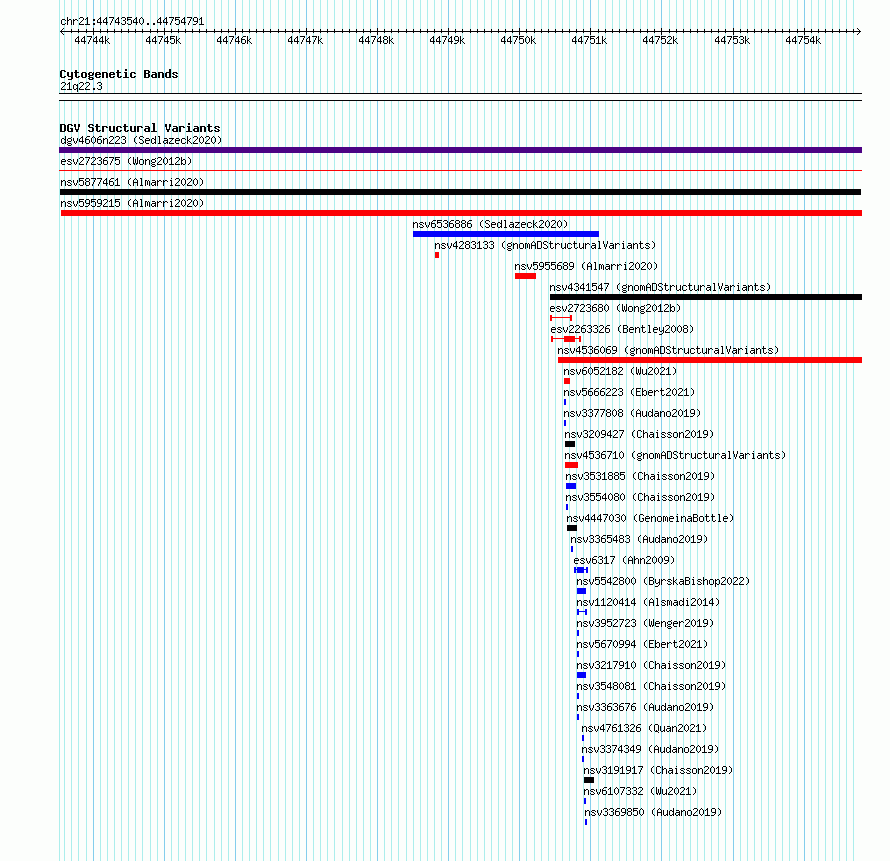Click the black nsv4341547 variant bar
The width and height of the screenshot is (890, 861).
[x=706, y=297]
